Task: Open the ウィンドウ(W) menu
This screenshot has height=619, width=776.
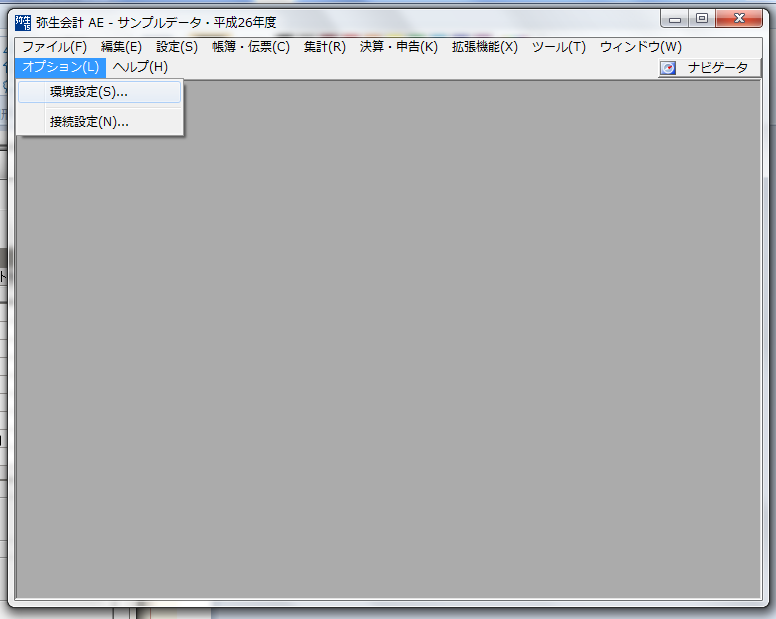Action: pyautogui.click(x=640, y=47)
